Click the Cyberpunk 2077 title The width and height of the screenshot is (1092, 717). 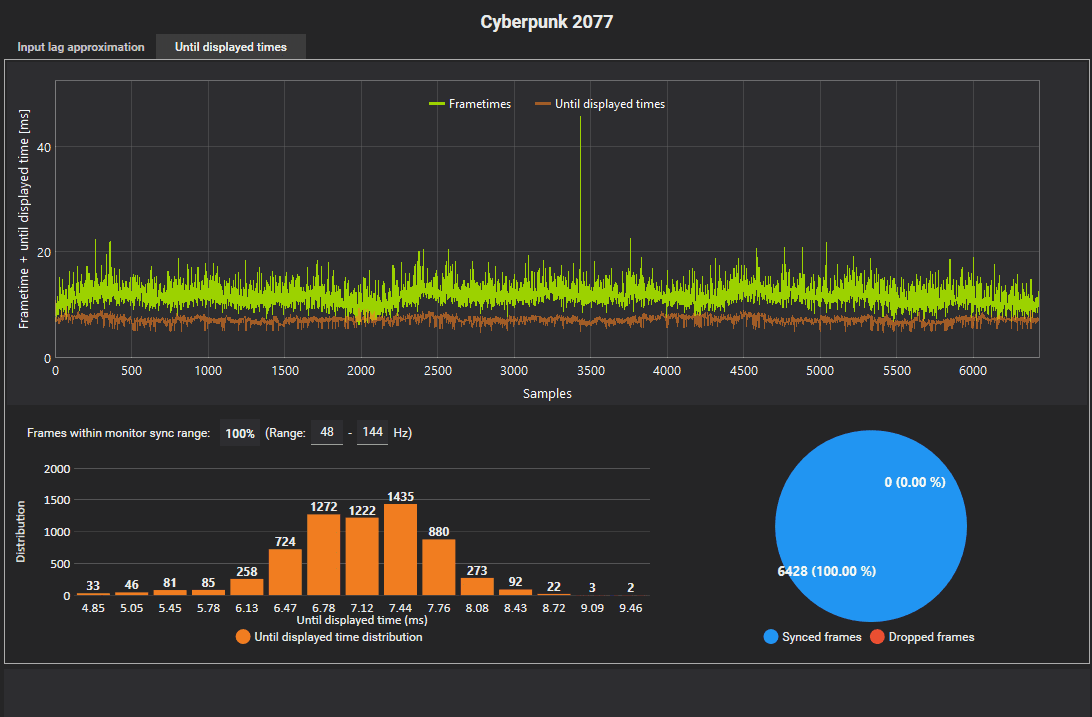coord(546,21)
